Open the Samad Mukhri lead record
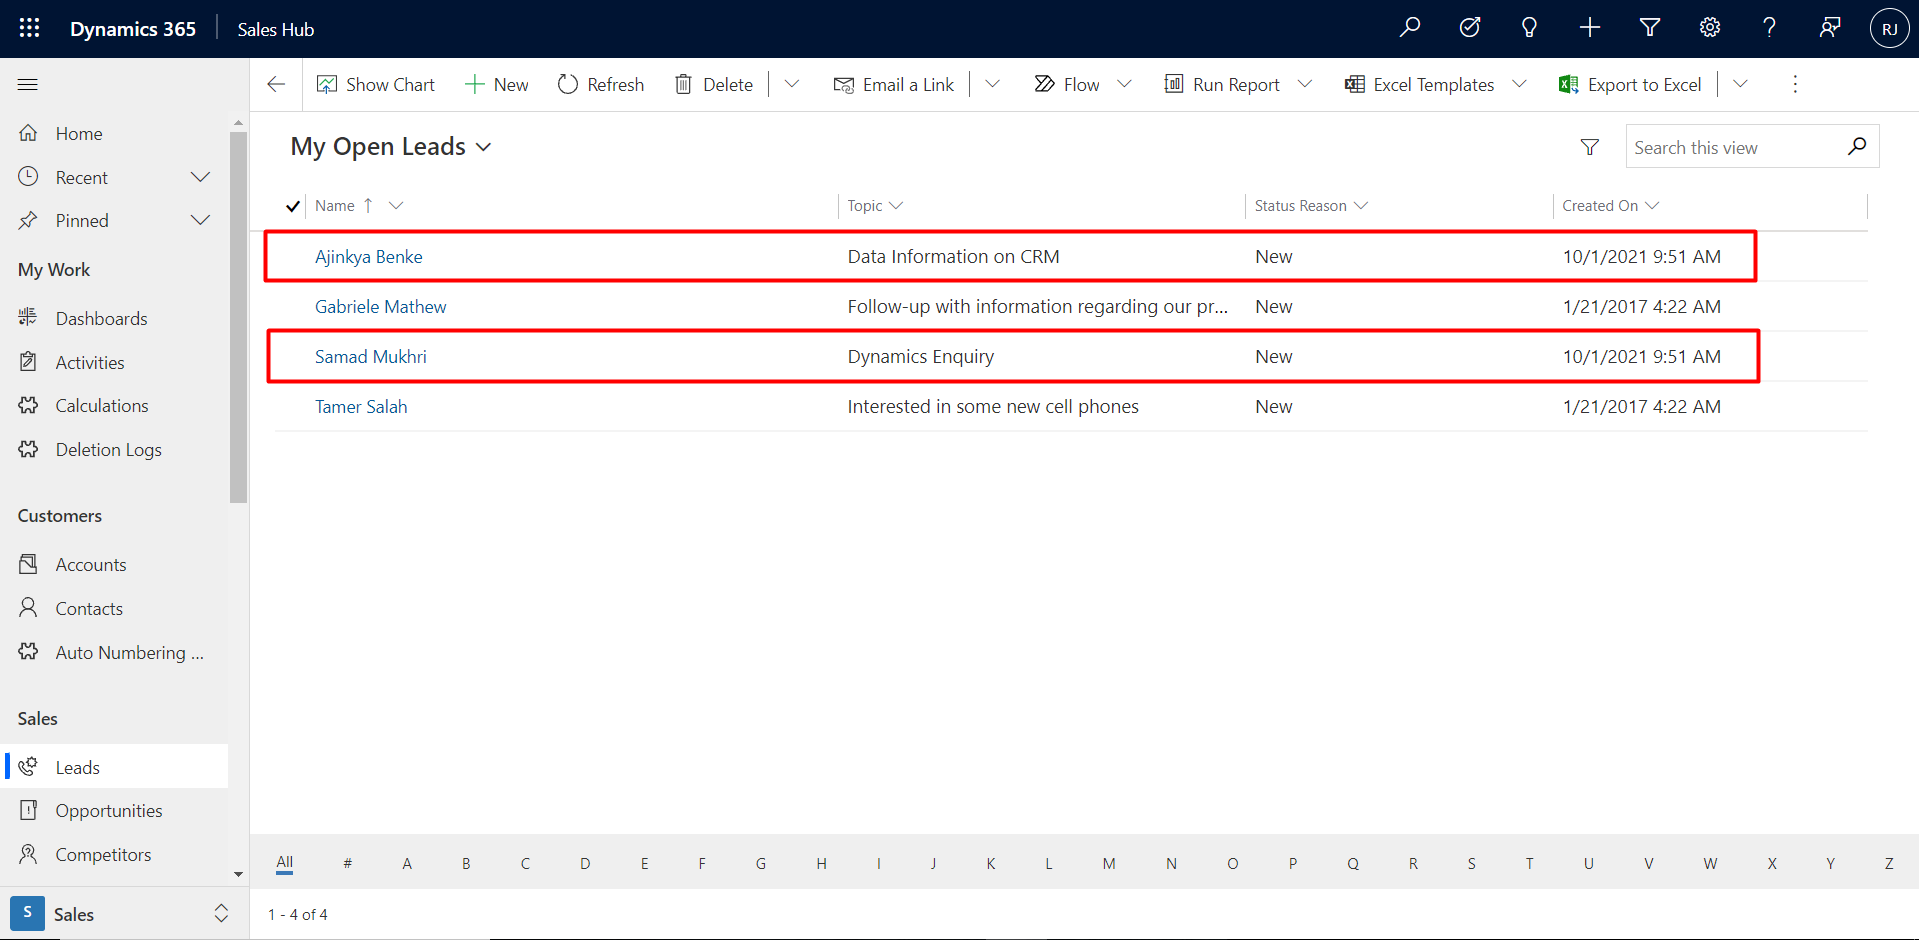 [371, 357]
